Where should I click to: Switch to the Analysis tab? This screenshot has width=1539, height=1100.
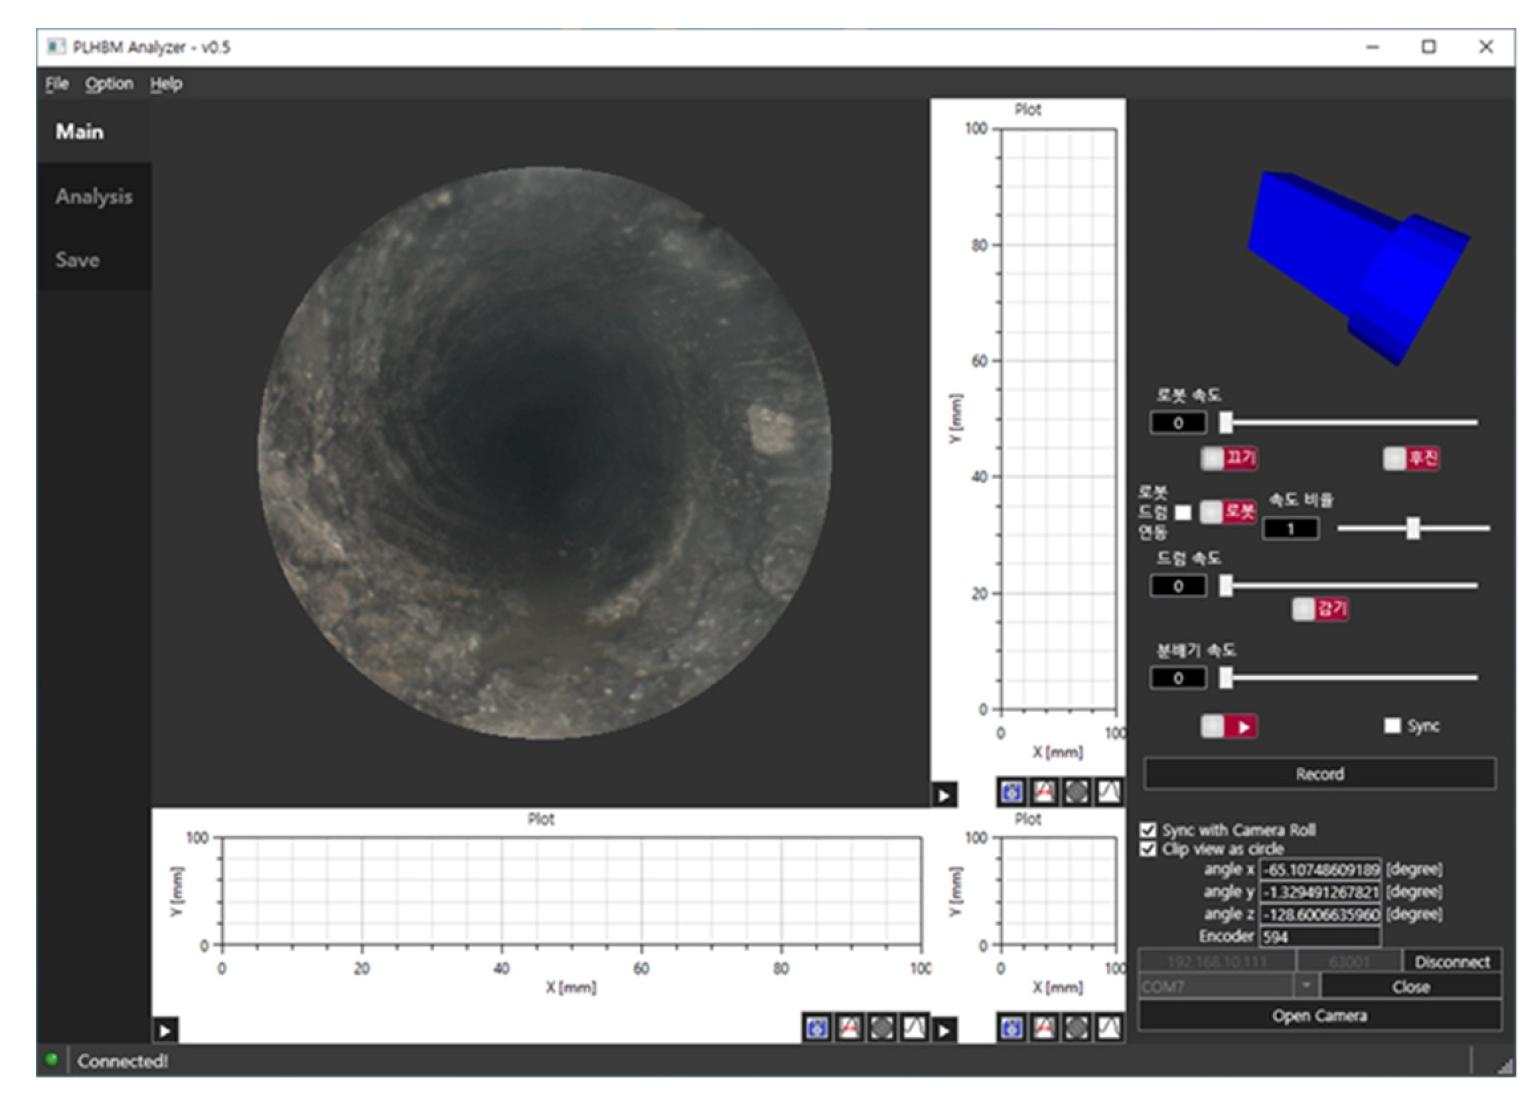[94, 197]
